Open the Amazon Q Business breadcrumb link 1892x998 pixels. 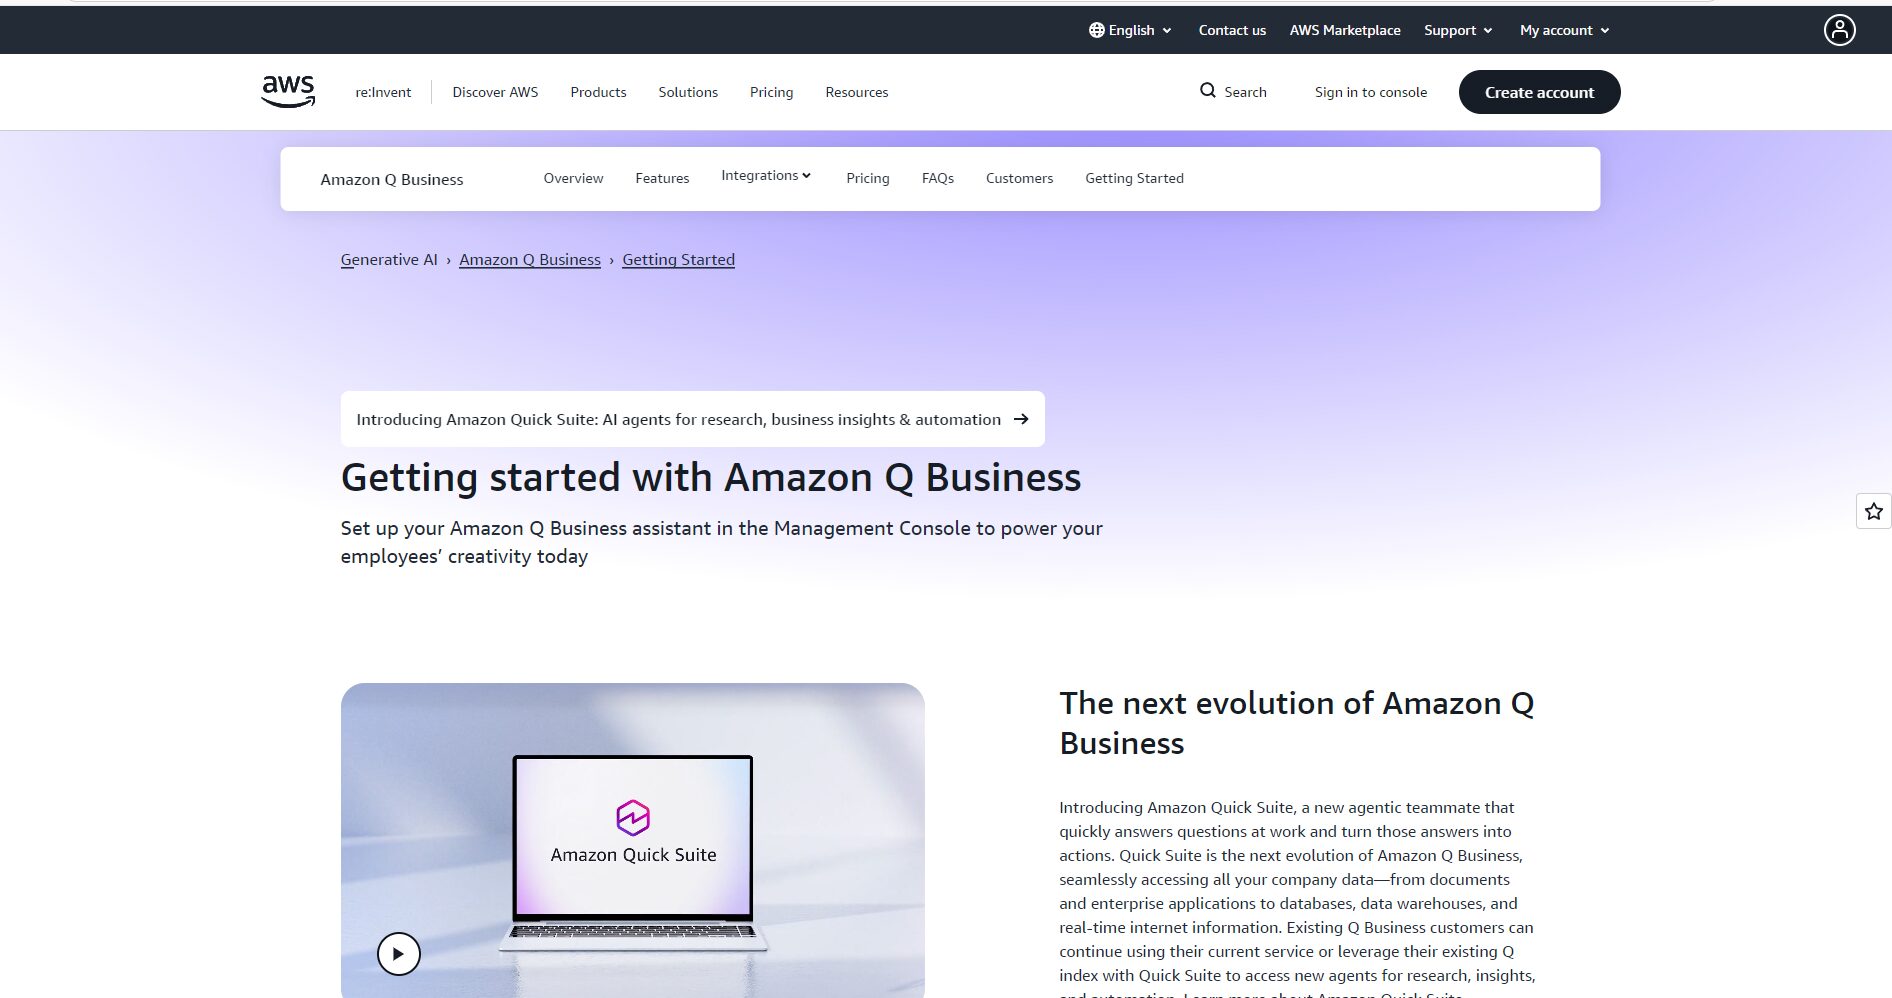click(530, 259)
